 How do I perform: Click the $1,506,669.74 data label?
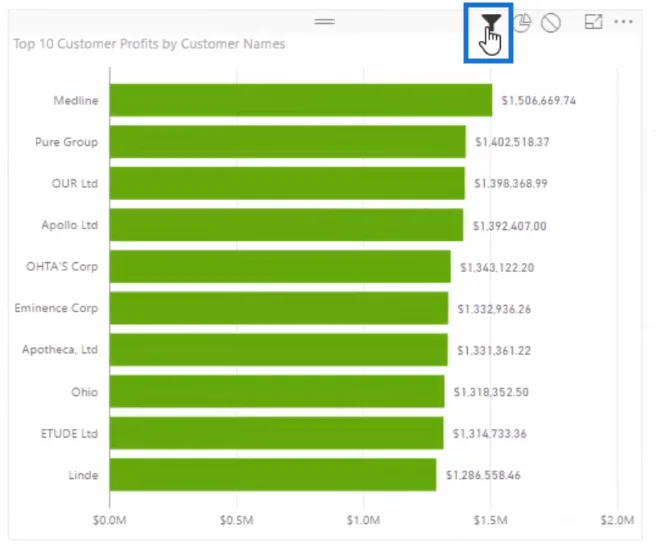pyautogui.click(x=539, y=100)
